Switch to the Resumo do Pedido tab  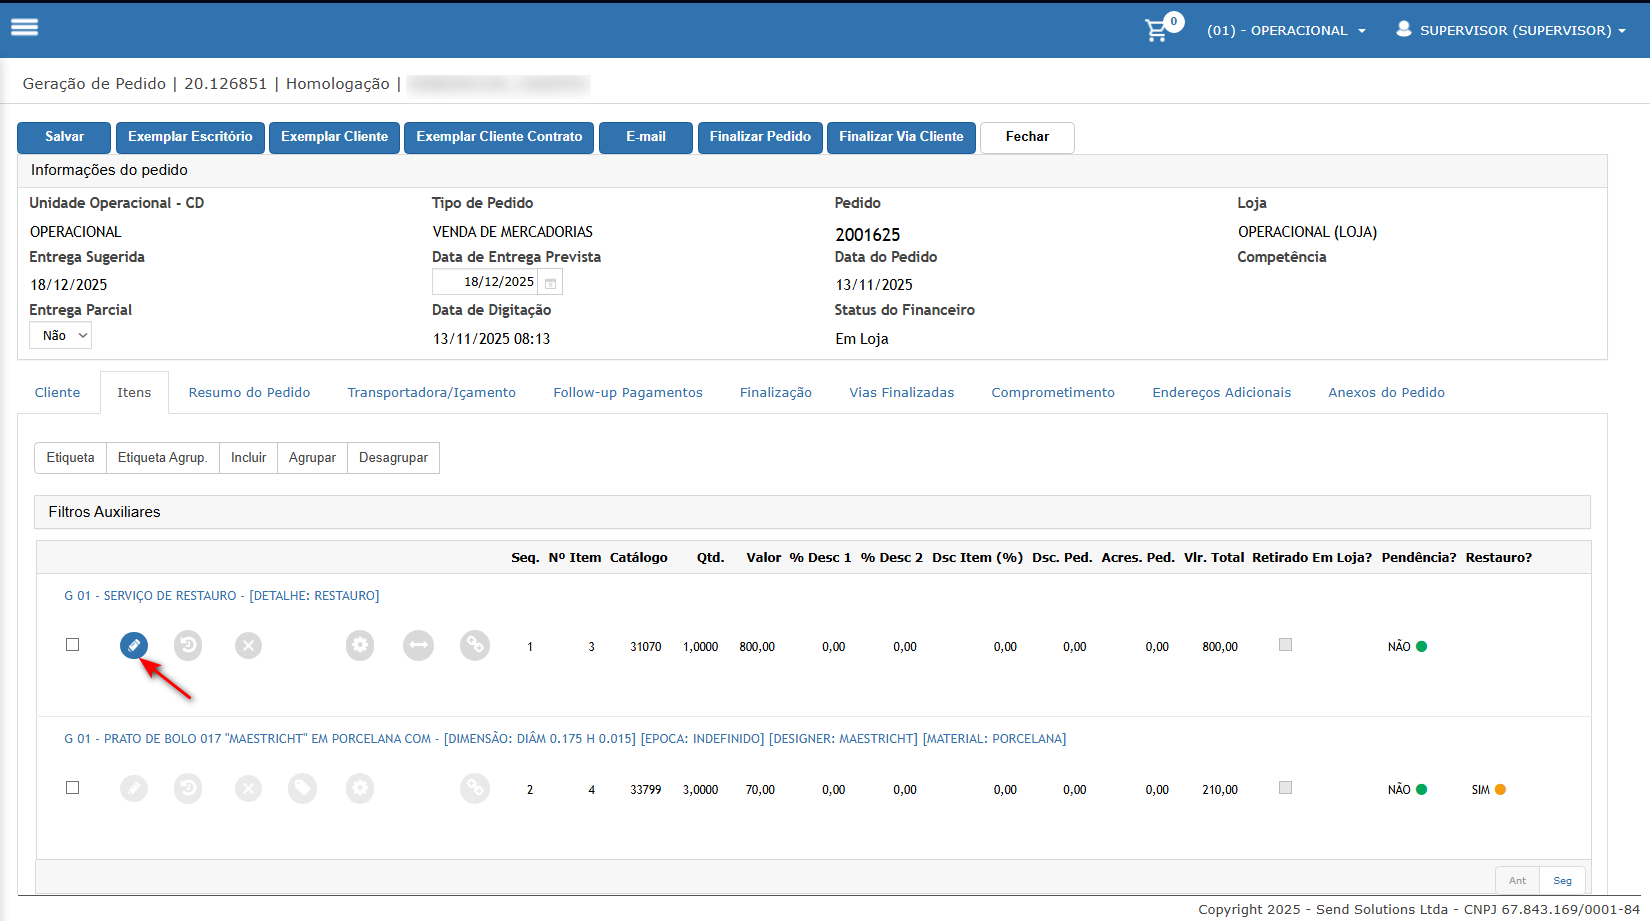coord(249,393)
